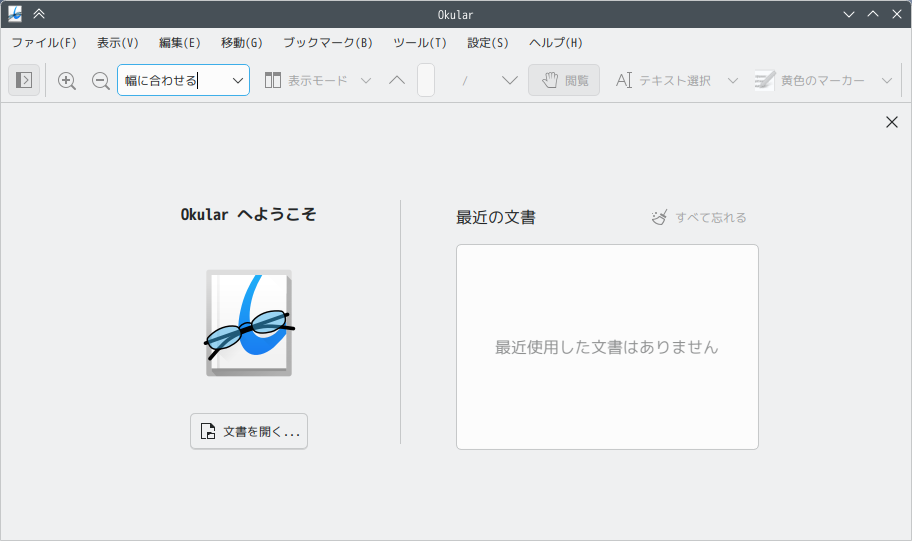This screenshot has width=912, height=541.
Task: Open the 表示(V) menu
Action: point(117,43)
